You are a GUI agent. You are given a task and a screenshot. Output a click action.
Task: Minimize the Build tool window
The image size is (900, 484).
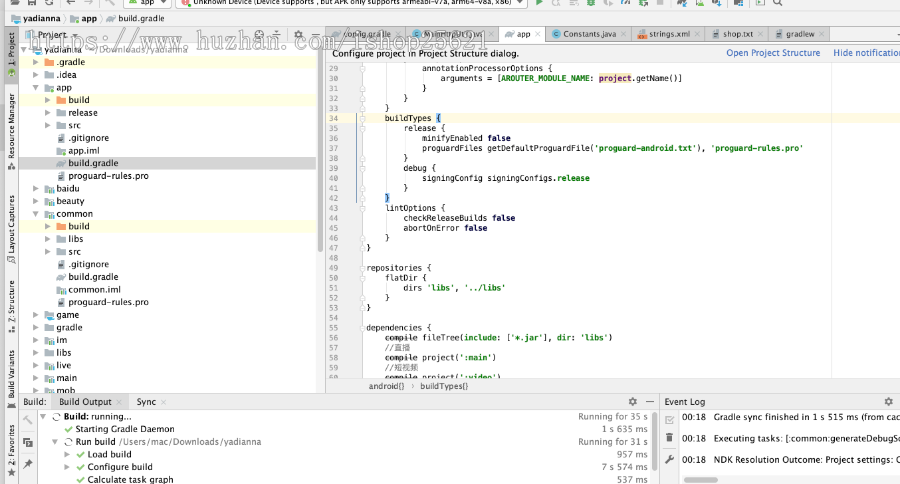649,401
